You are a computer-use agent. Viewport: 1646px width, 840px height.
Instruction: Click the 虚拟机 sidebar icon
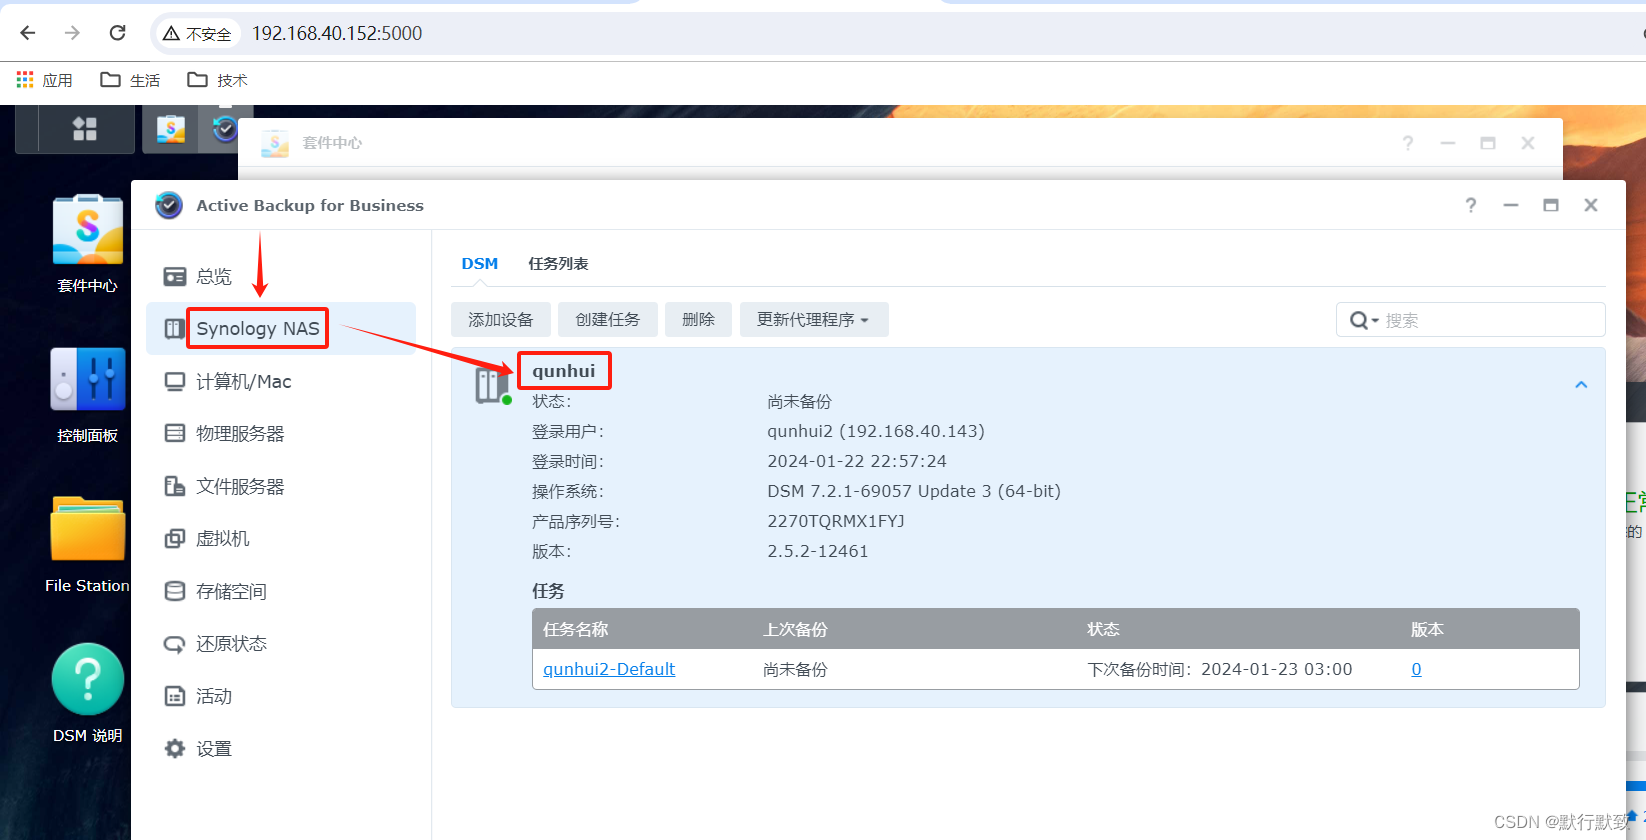pyautogui.click(x=175, y=538)
